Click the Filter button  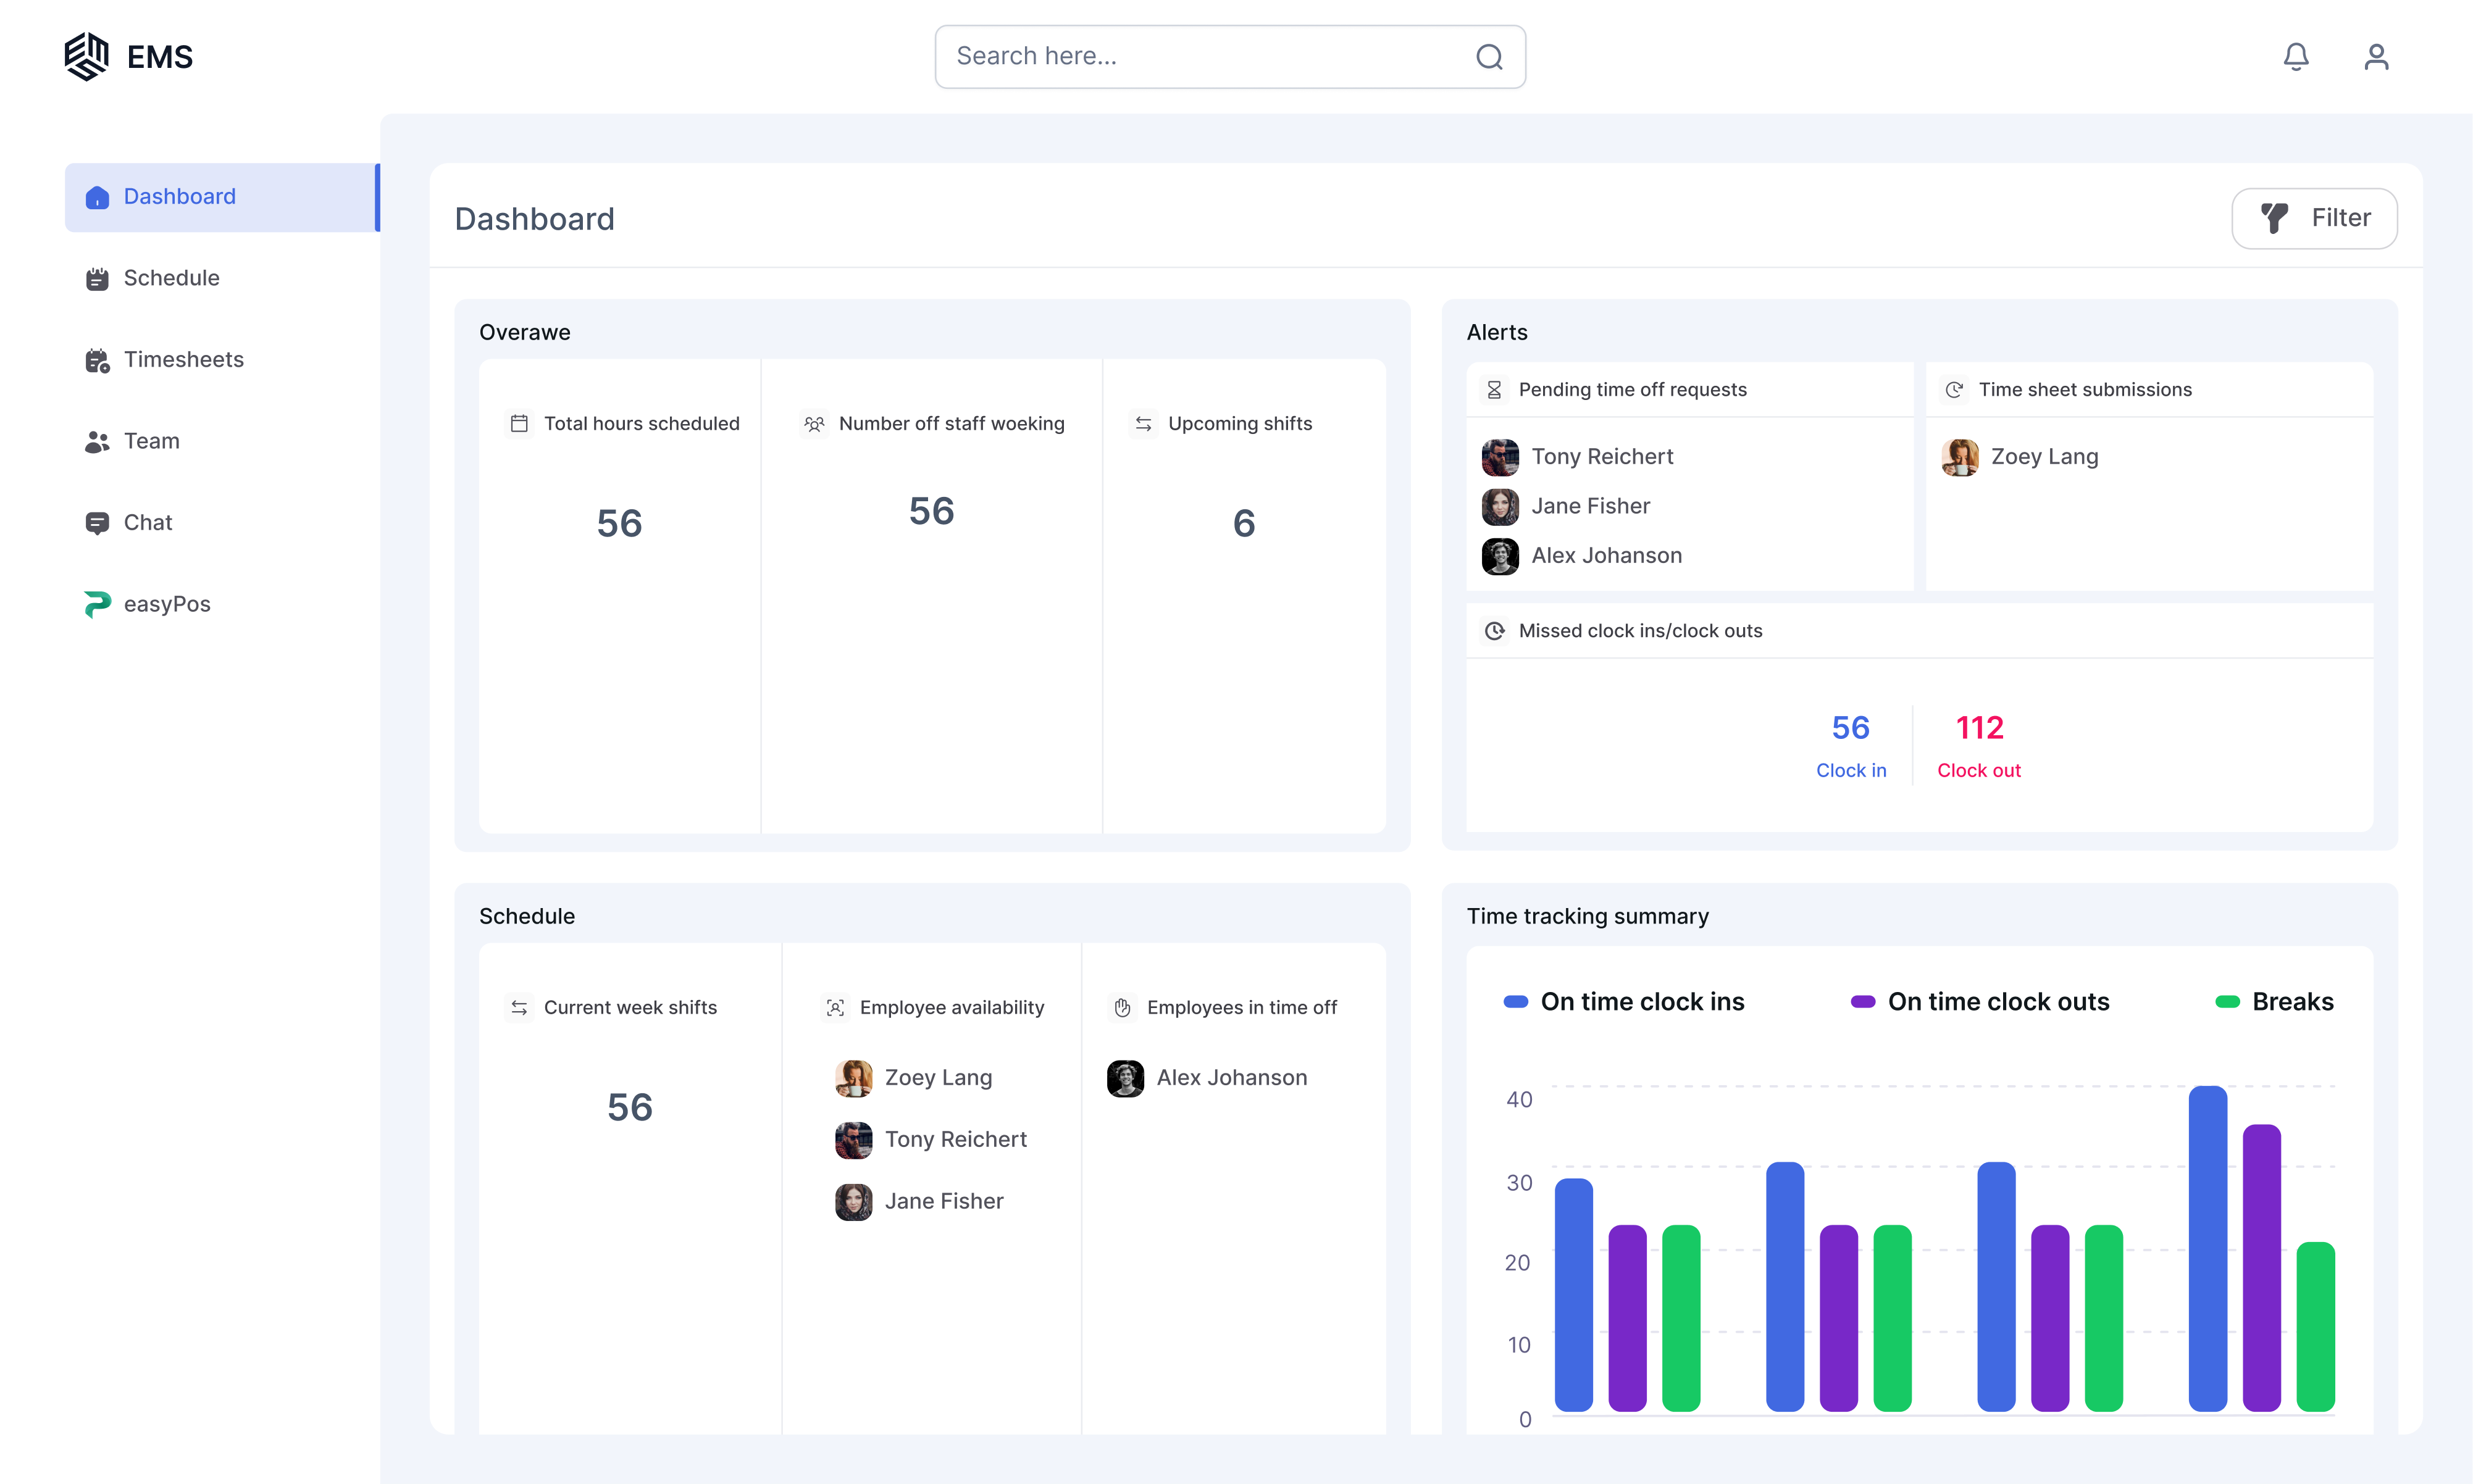(x=2314, y=218)
